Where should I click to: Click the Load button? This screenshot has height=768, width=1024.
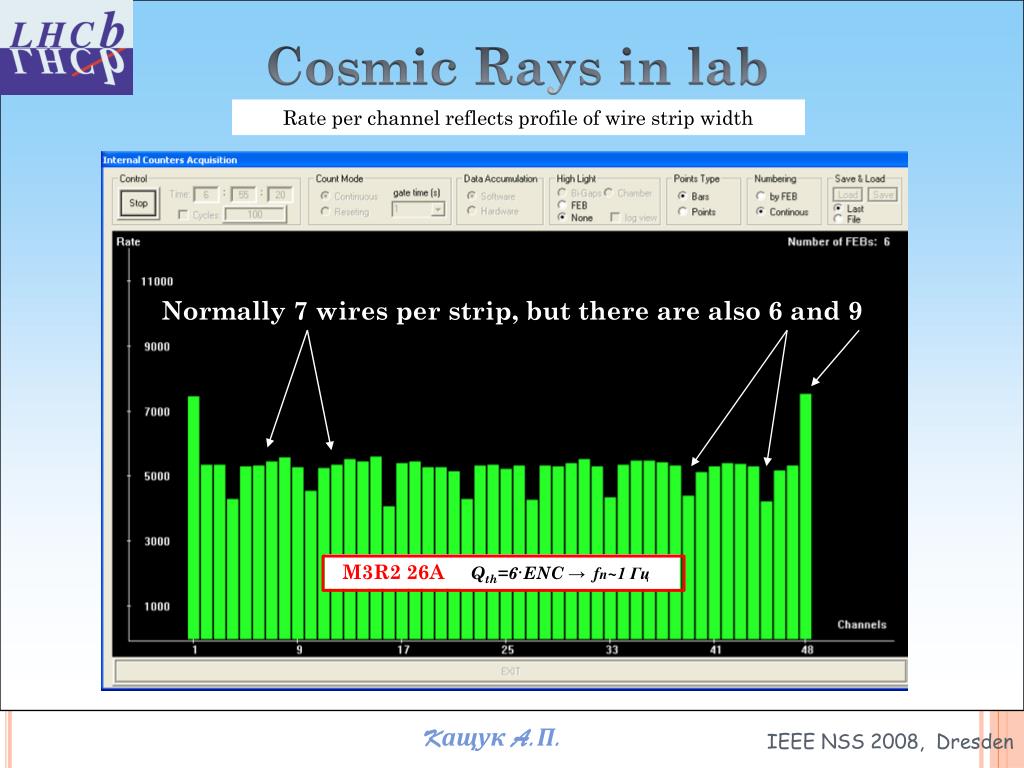pyautogui.click(x=847, y=195)
